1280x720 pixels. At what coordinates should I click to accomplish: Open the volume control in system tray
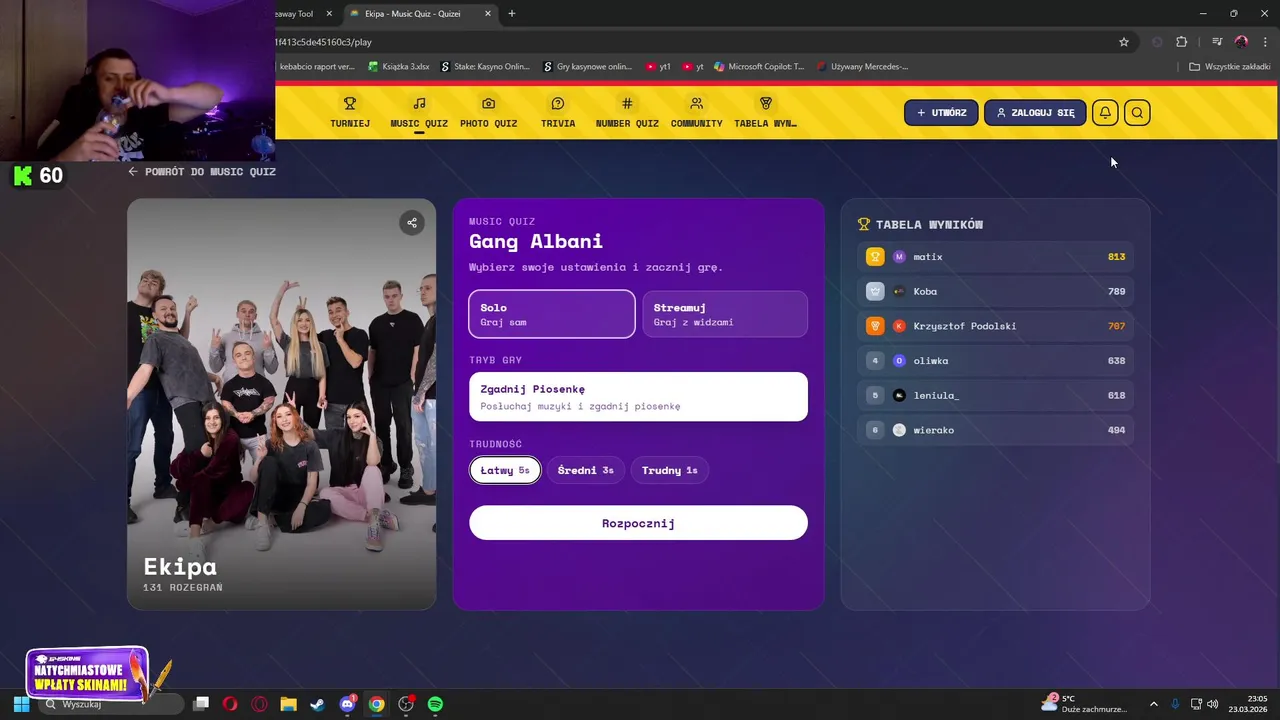[x=1213, y=704]
